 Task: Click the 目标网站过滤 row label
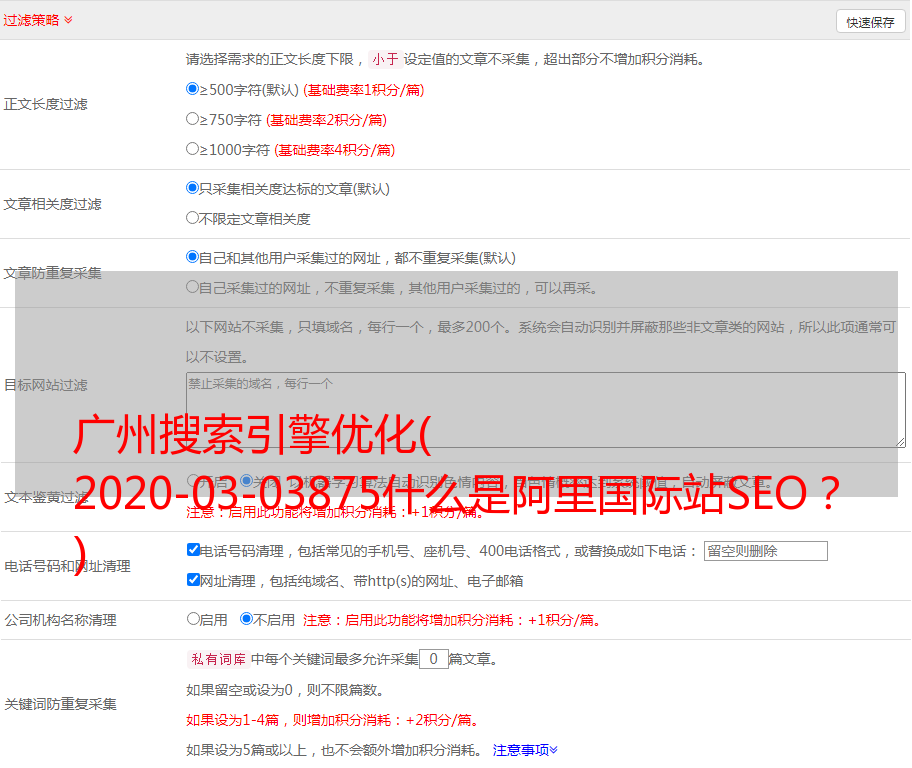46,385
